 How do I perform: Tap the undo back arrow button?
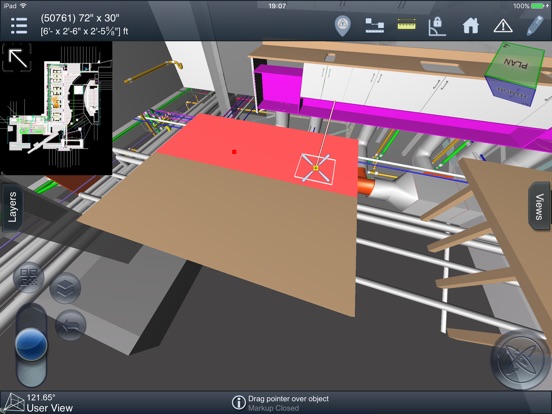[x=70, y=325]
